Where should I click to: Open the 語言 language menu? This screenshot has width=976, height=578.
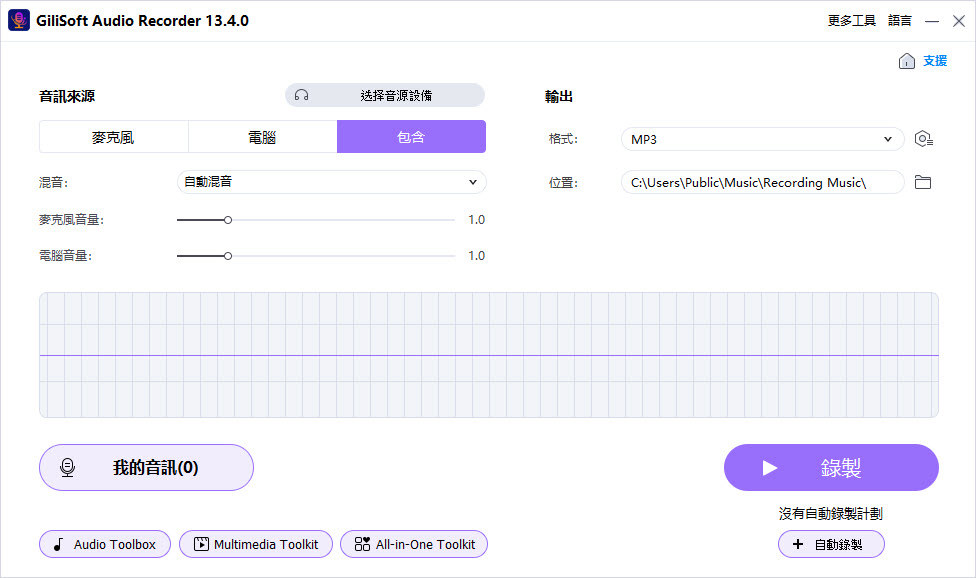point(899,20)
